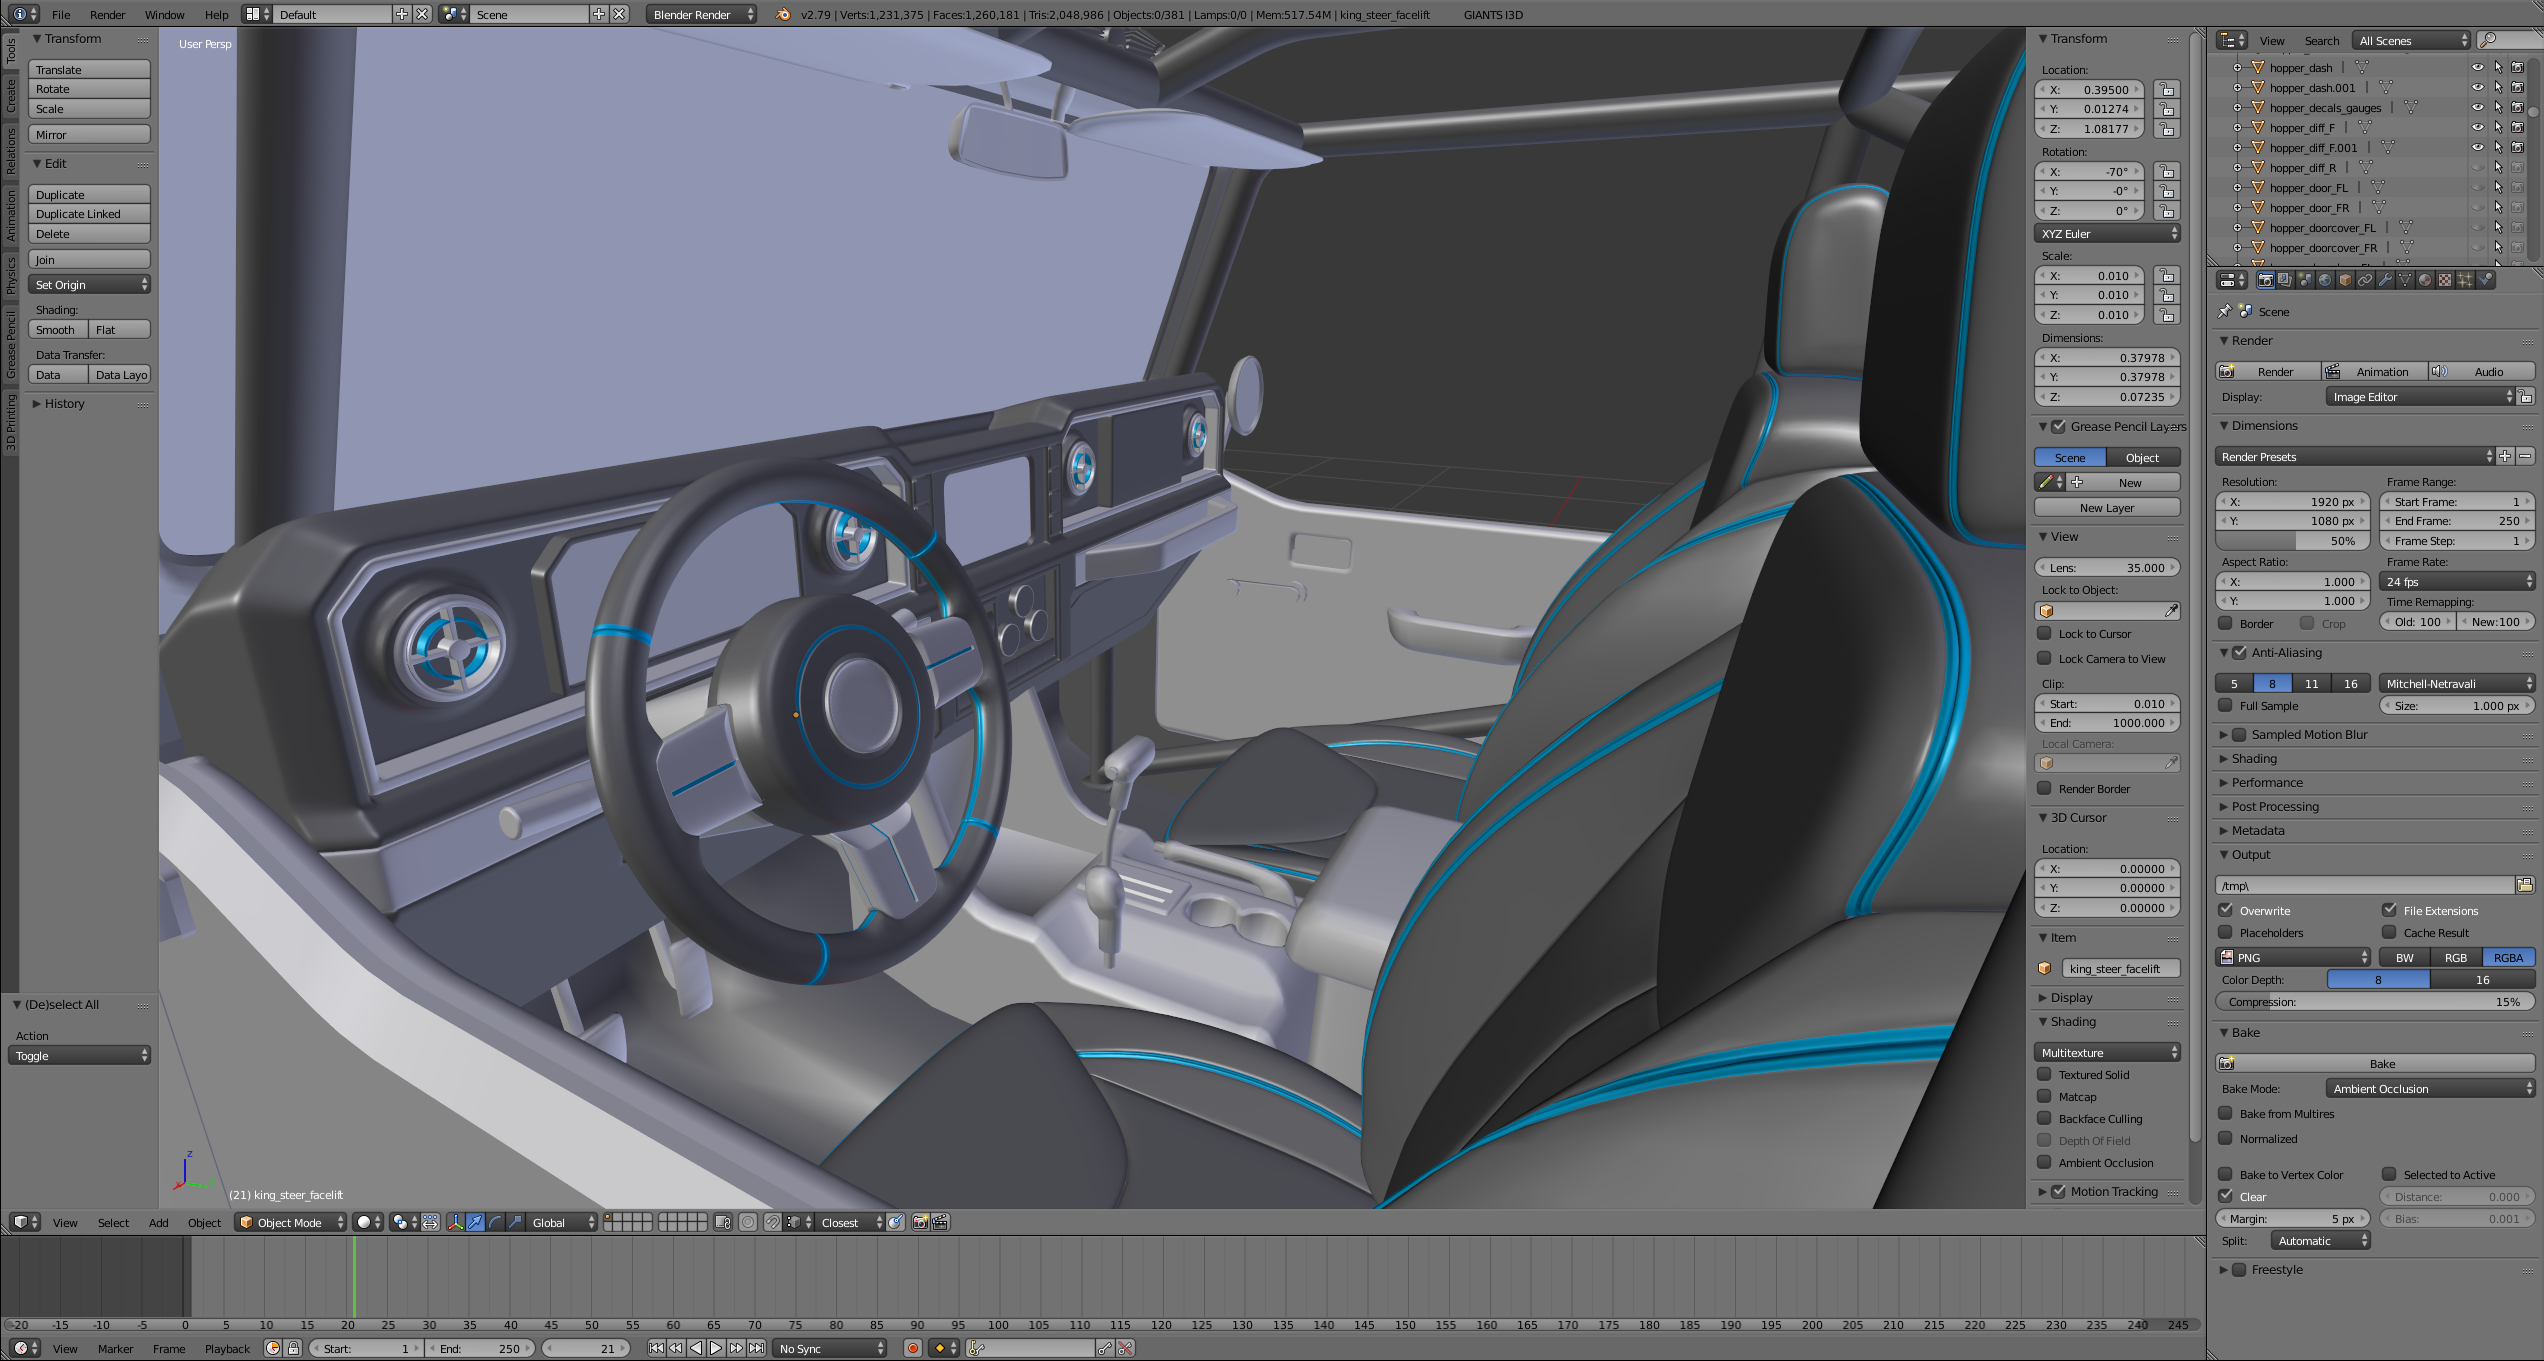Open Render Layers properties tab
Viewport: 2544px width, 1361px height.
pos(2285,281)
